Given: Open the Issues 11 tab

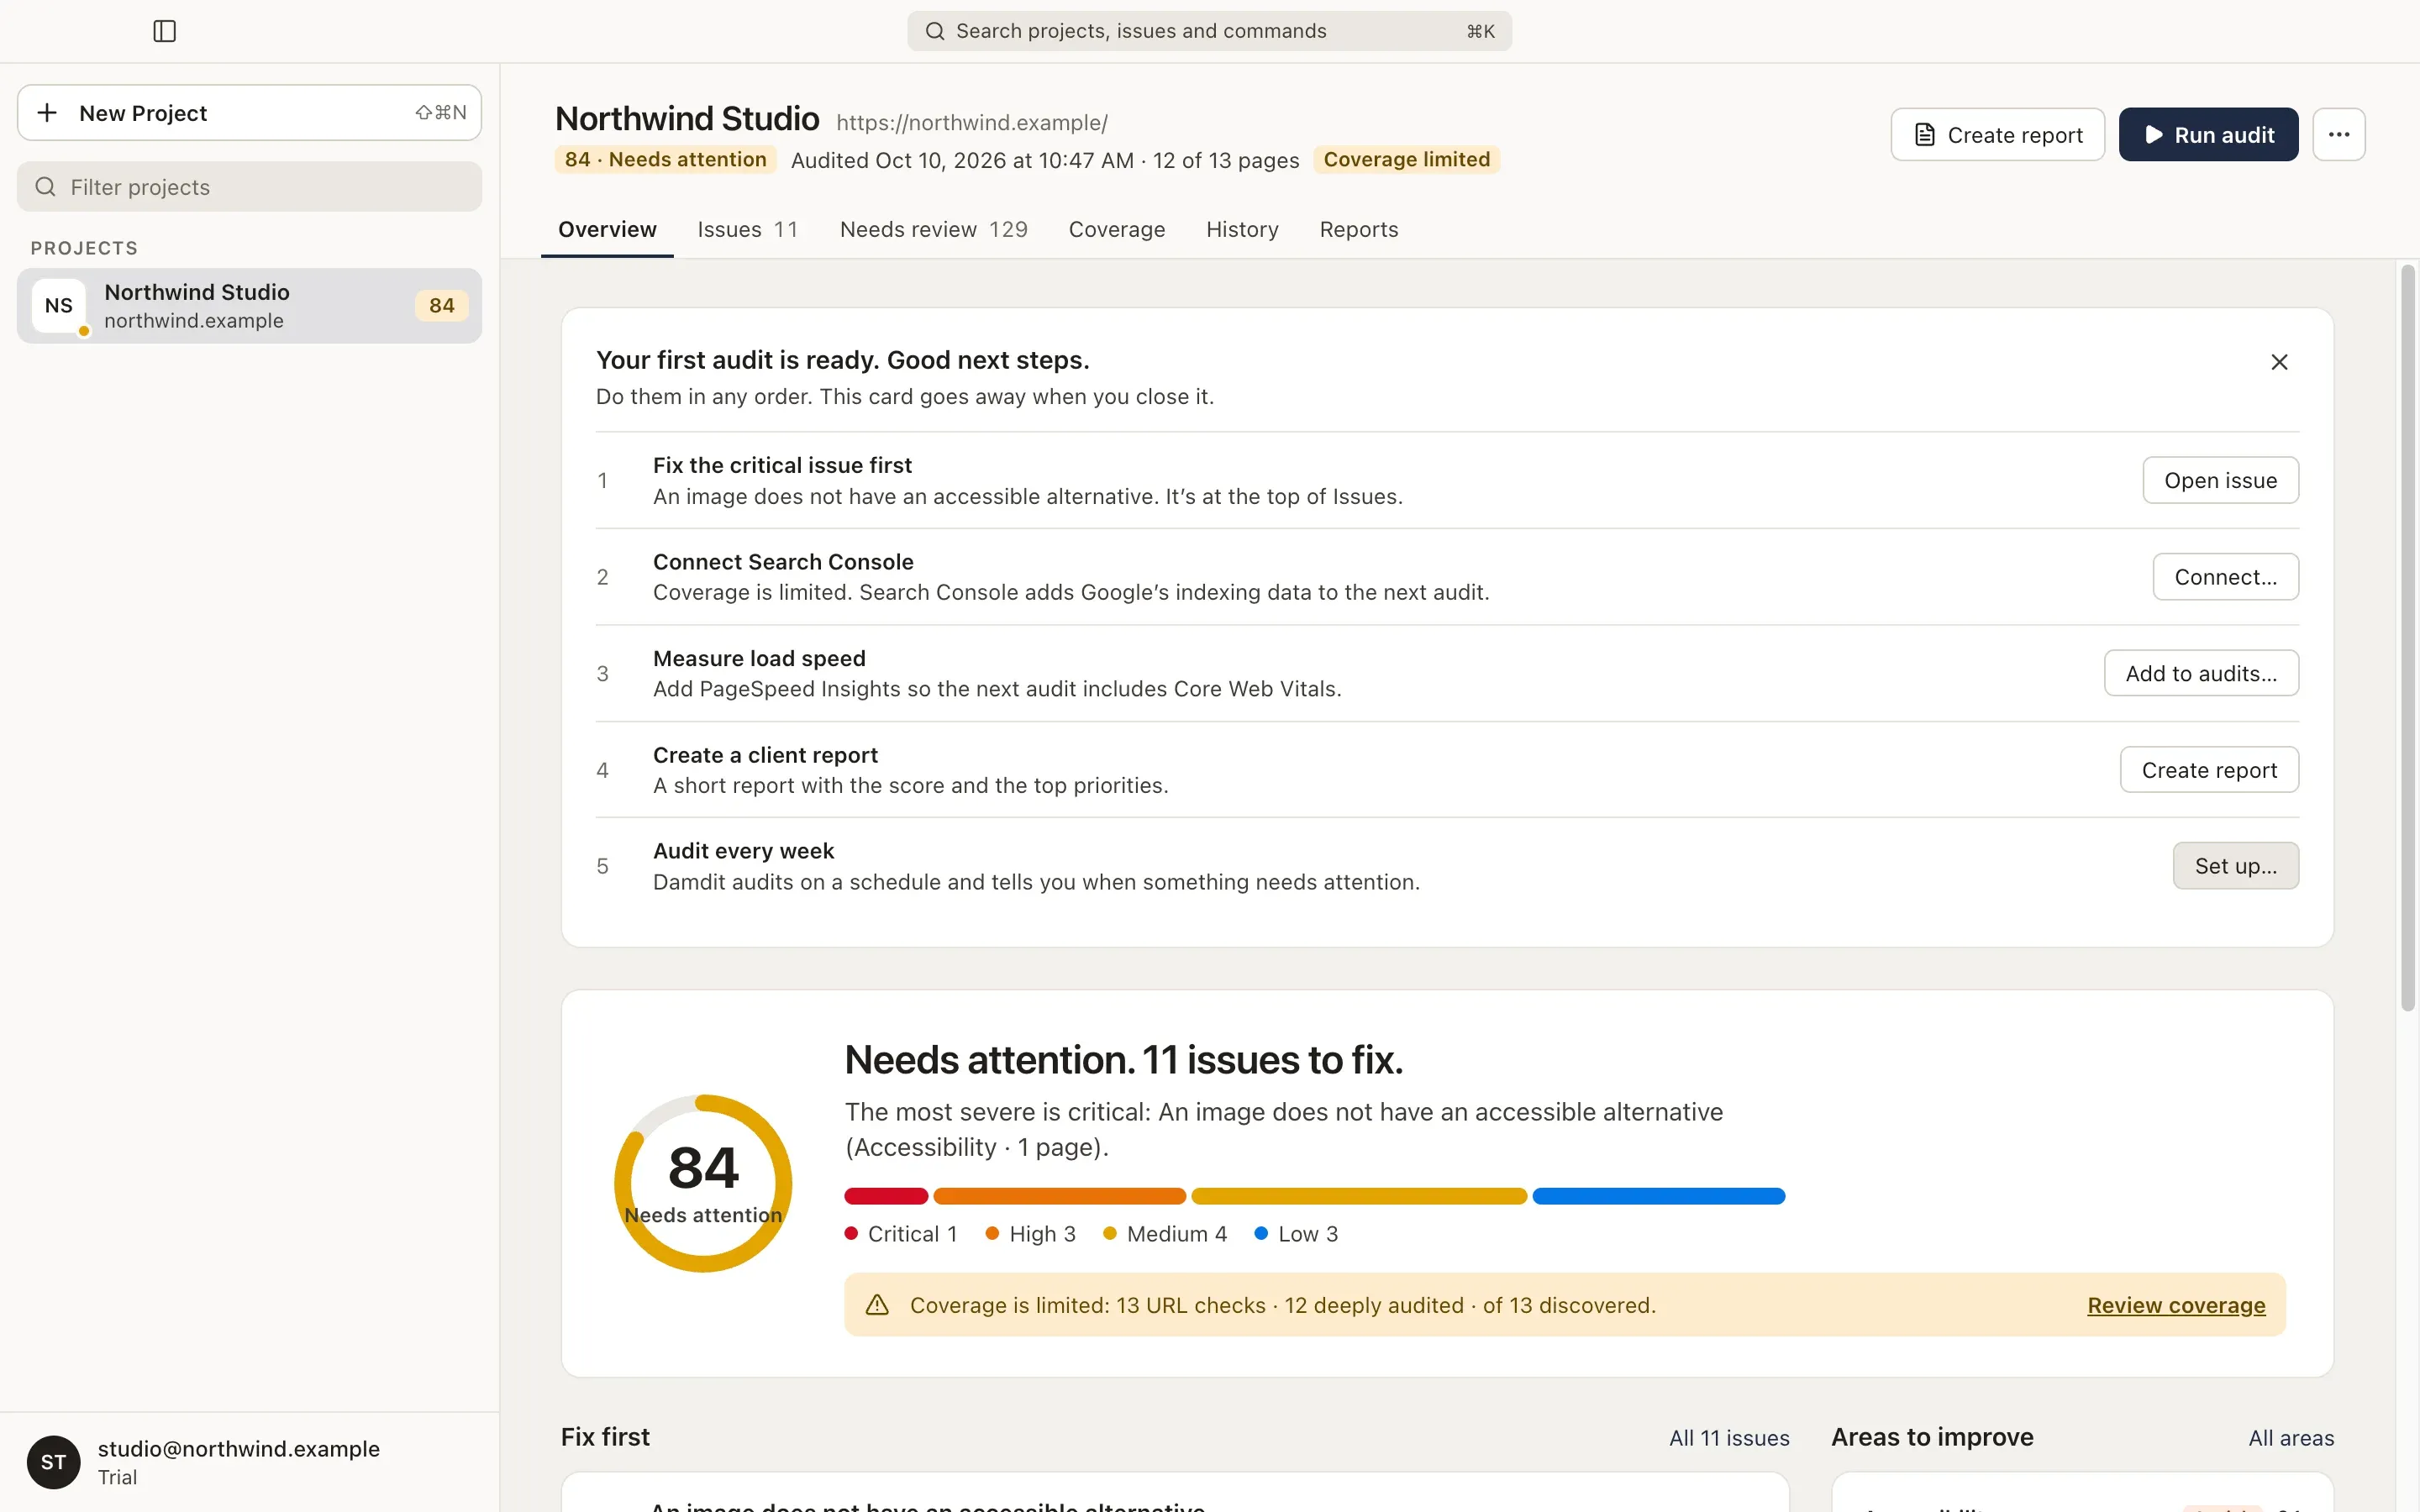Looking at the screenshot, I should [747, 229].
